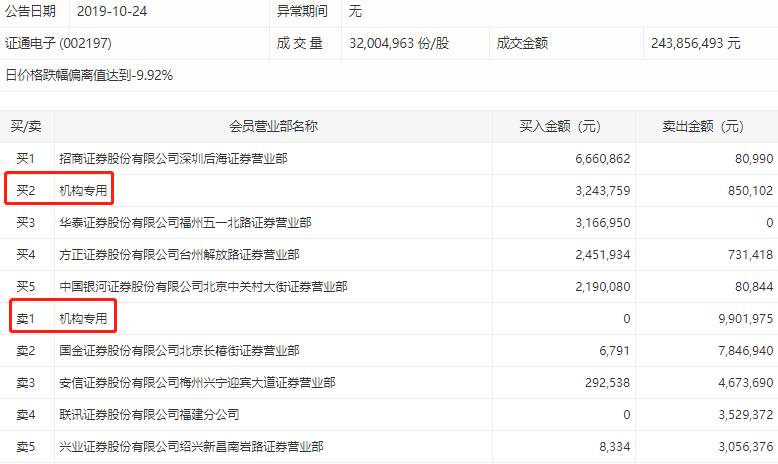Open 国金证券北京长椿街证券营业部 entry
This screenshot has height=464, width=778.
tap(179, 351)
